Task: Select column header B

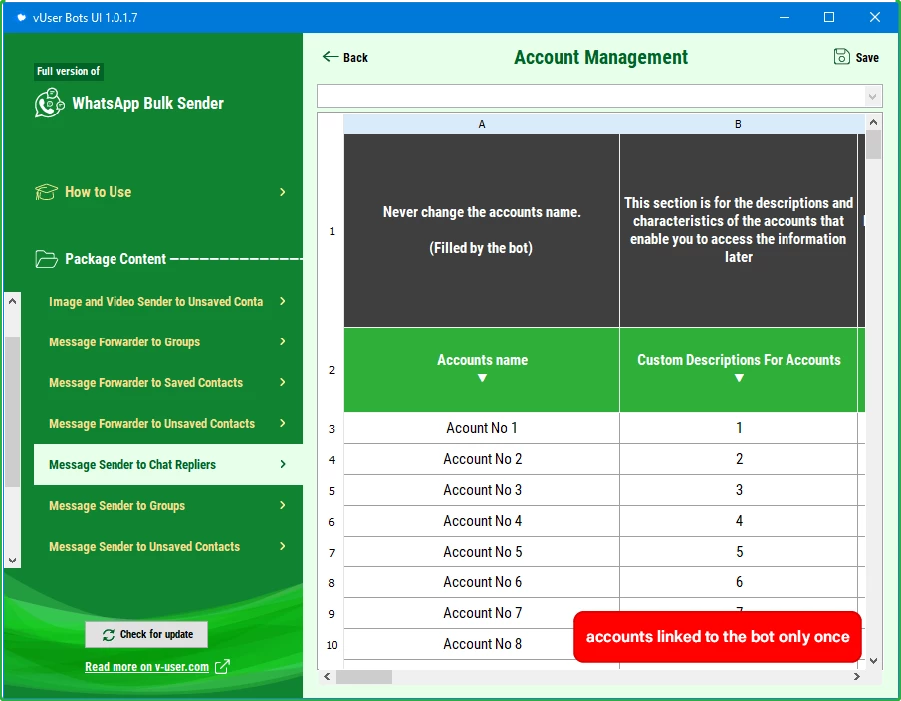Action: pos(738,124)
